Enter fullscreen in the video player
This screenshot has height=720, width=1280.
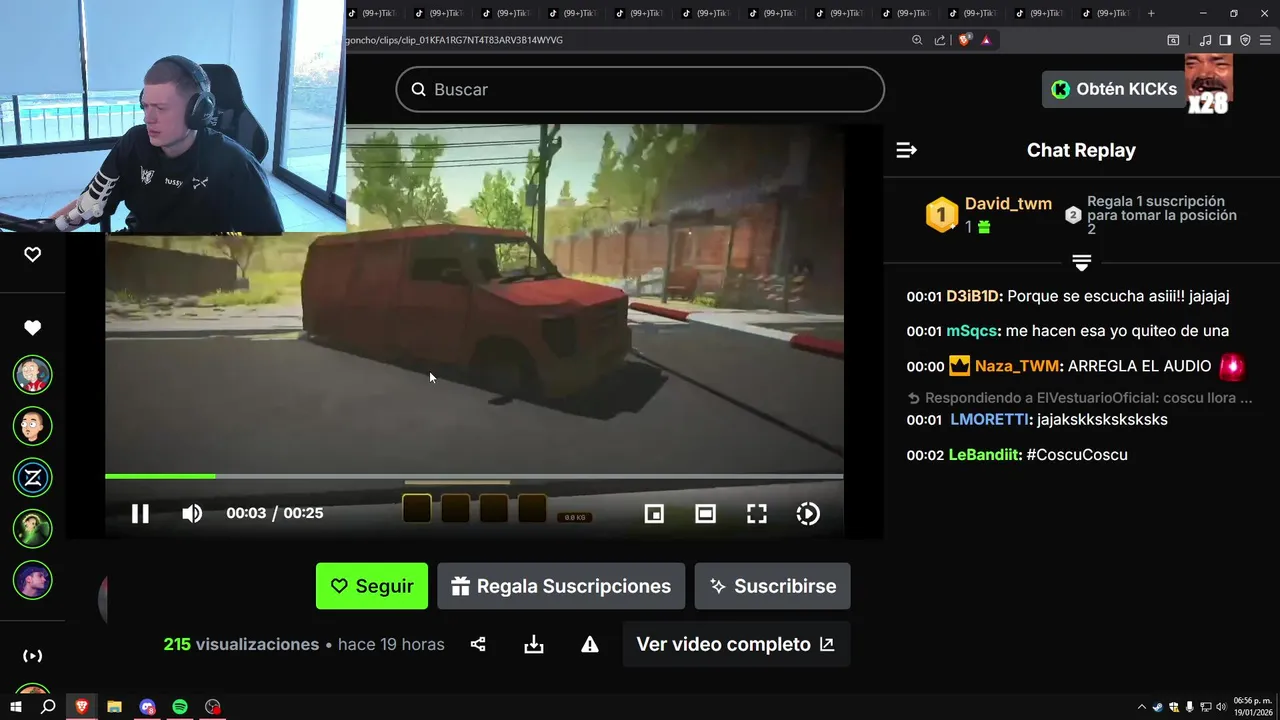(757, 513)
